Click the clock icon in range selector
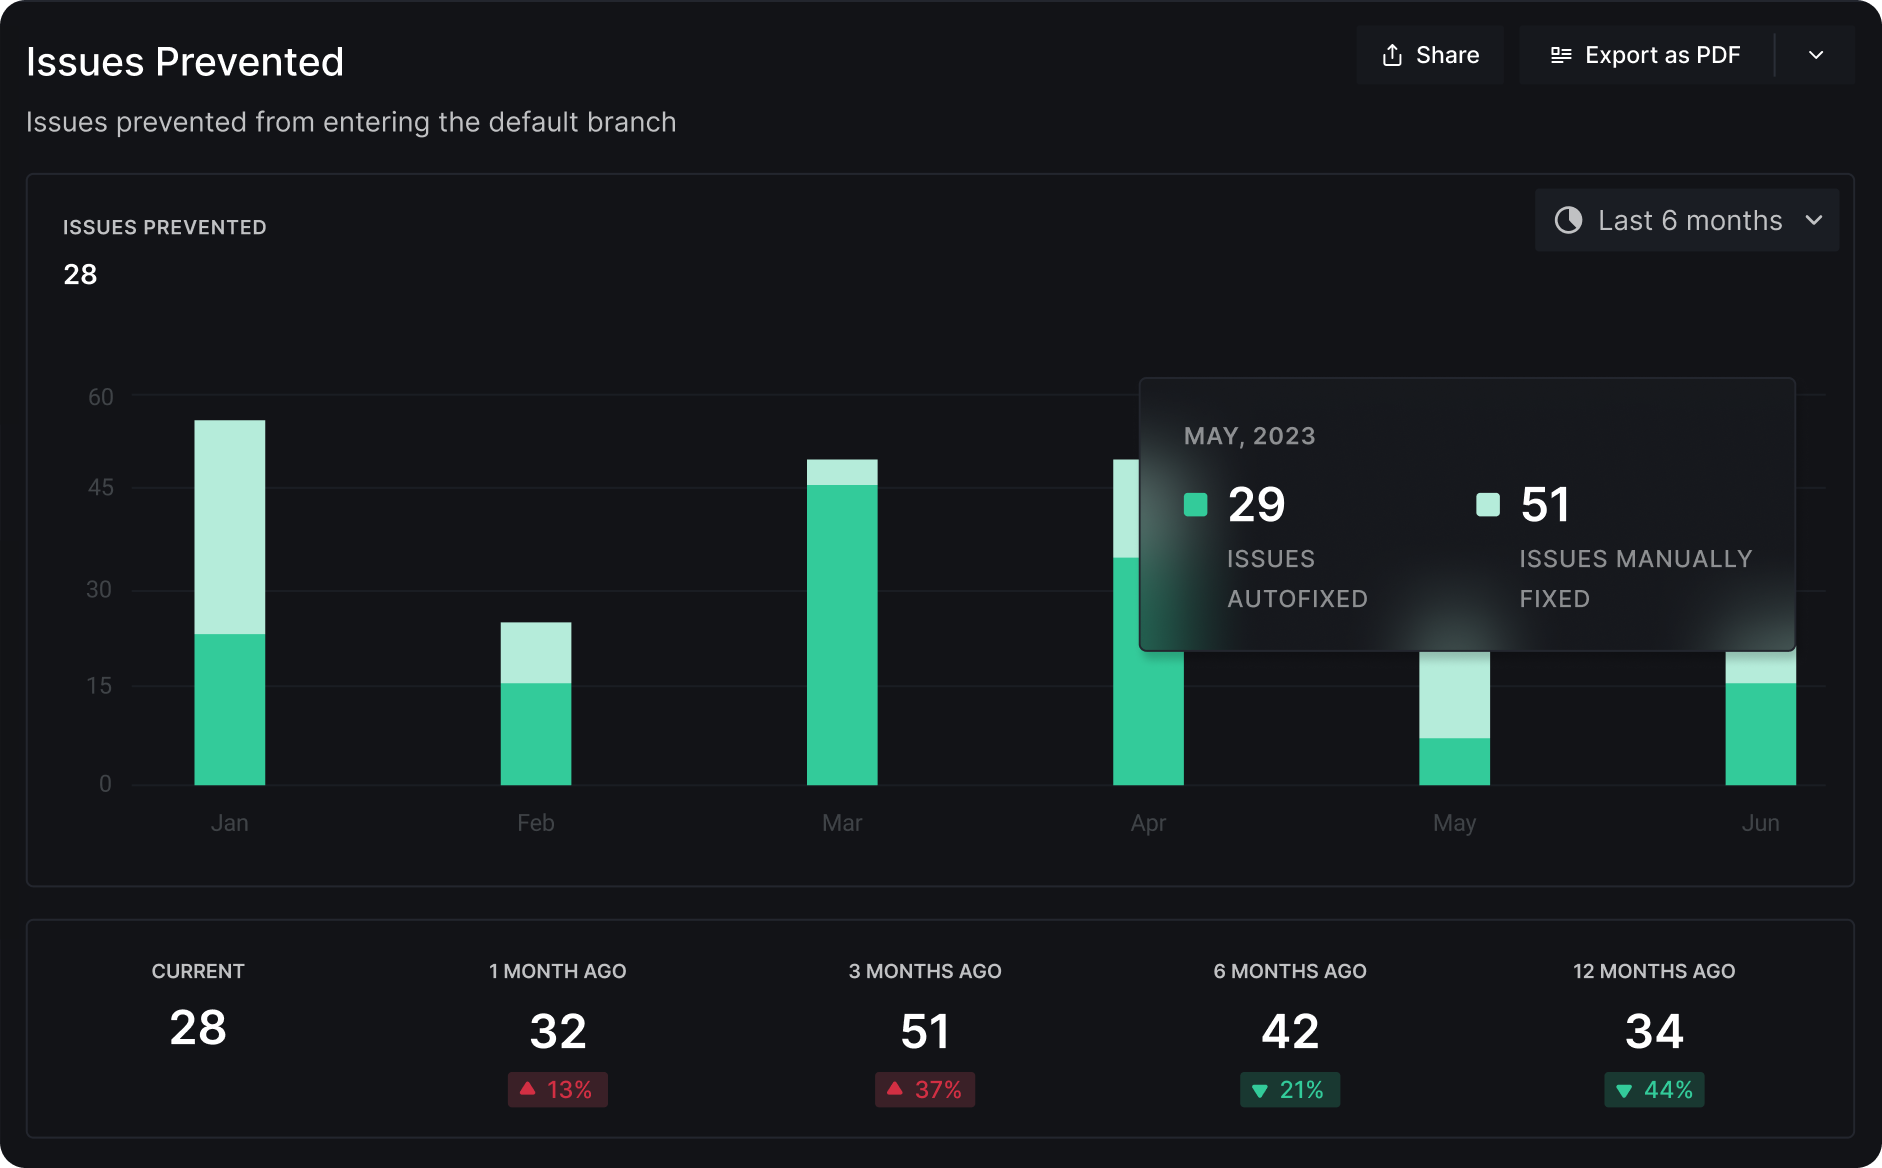The width and height of the screenshot is (1882, 1168). click(1568, 220)
